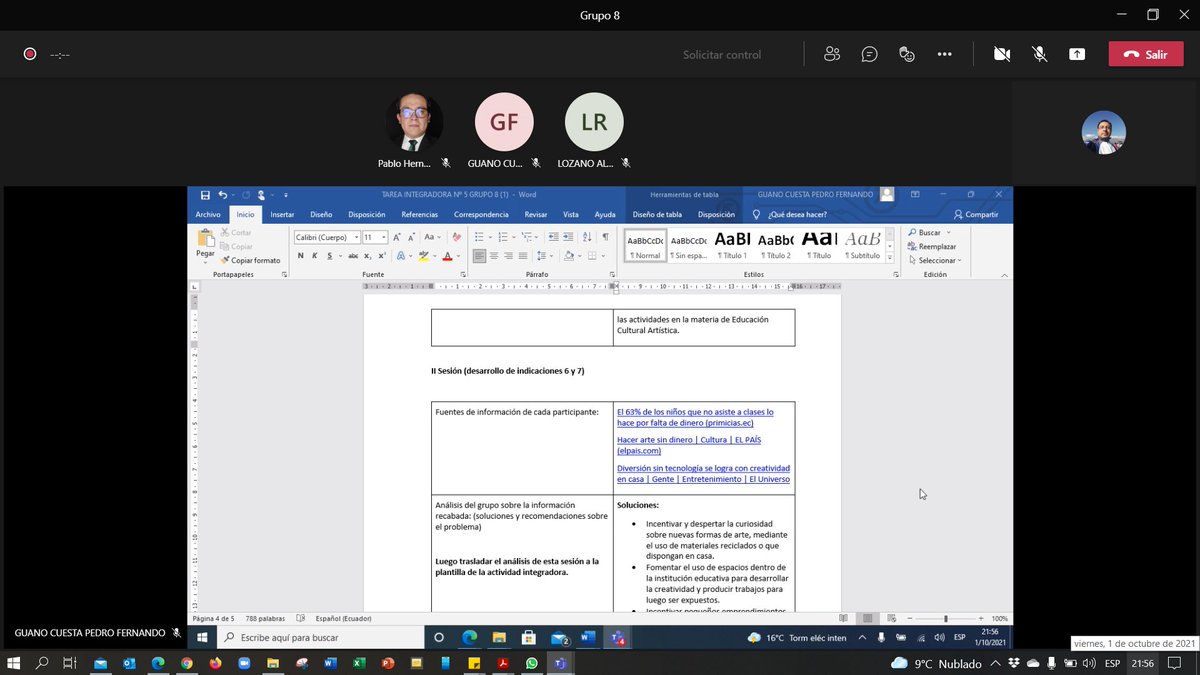Open the primicias.ec 63% de los niños link
This screenshot has width=1200, height=675.
click(x=695, y=417)
